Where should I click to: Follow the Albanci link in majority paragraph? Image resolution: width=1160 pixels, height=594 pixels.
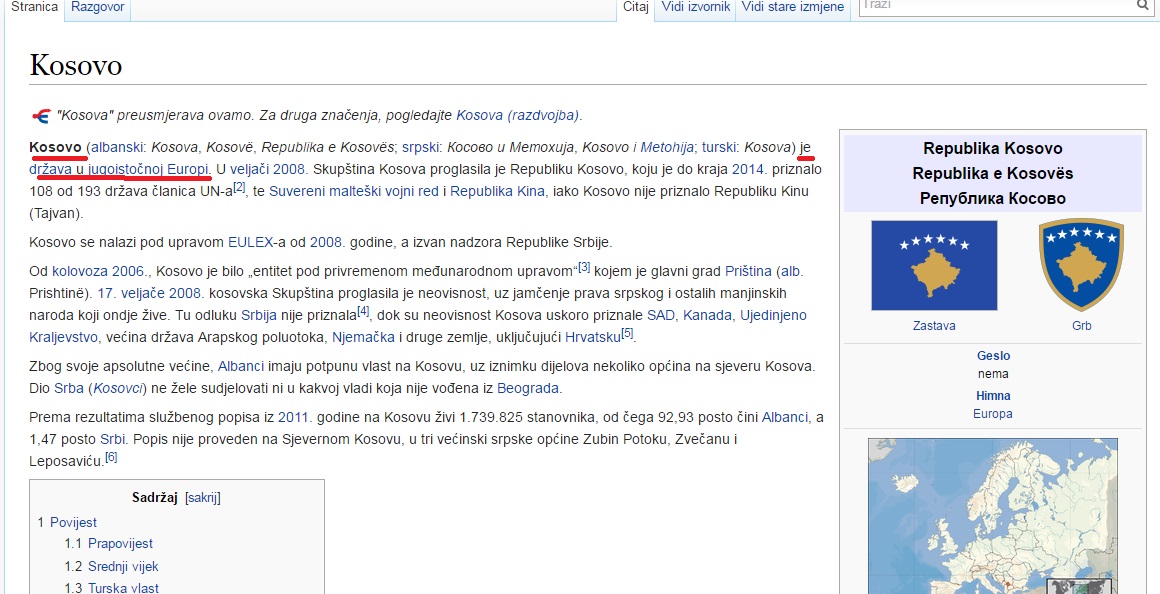[240, 366]
